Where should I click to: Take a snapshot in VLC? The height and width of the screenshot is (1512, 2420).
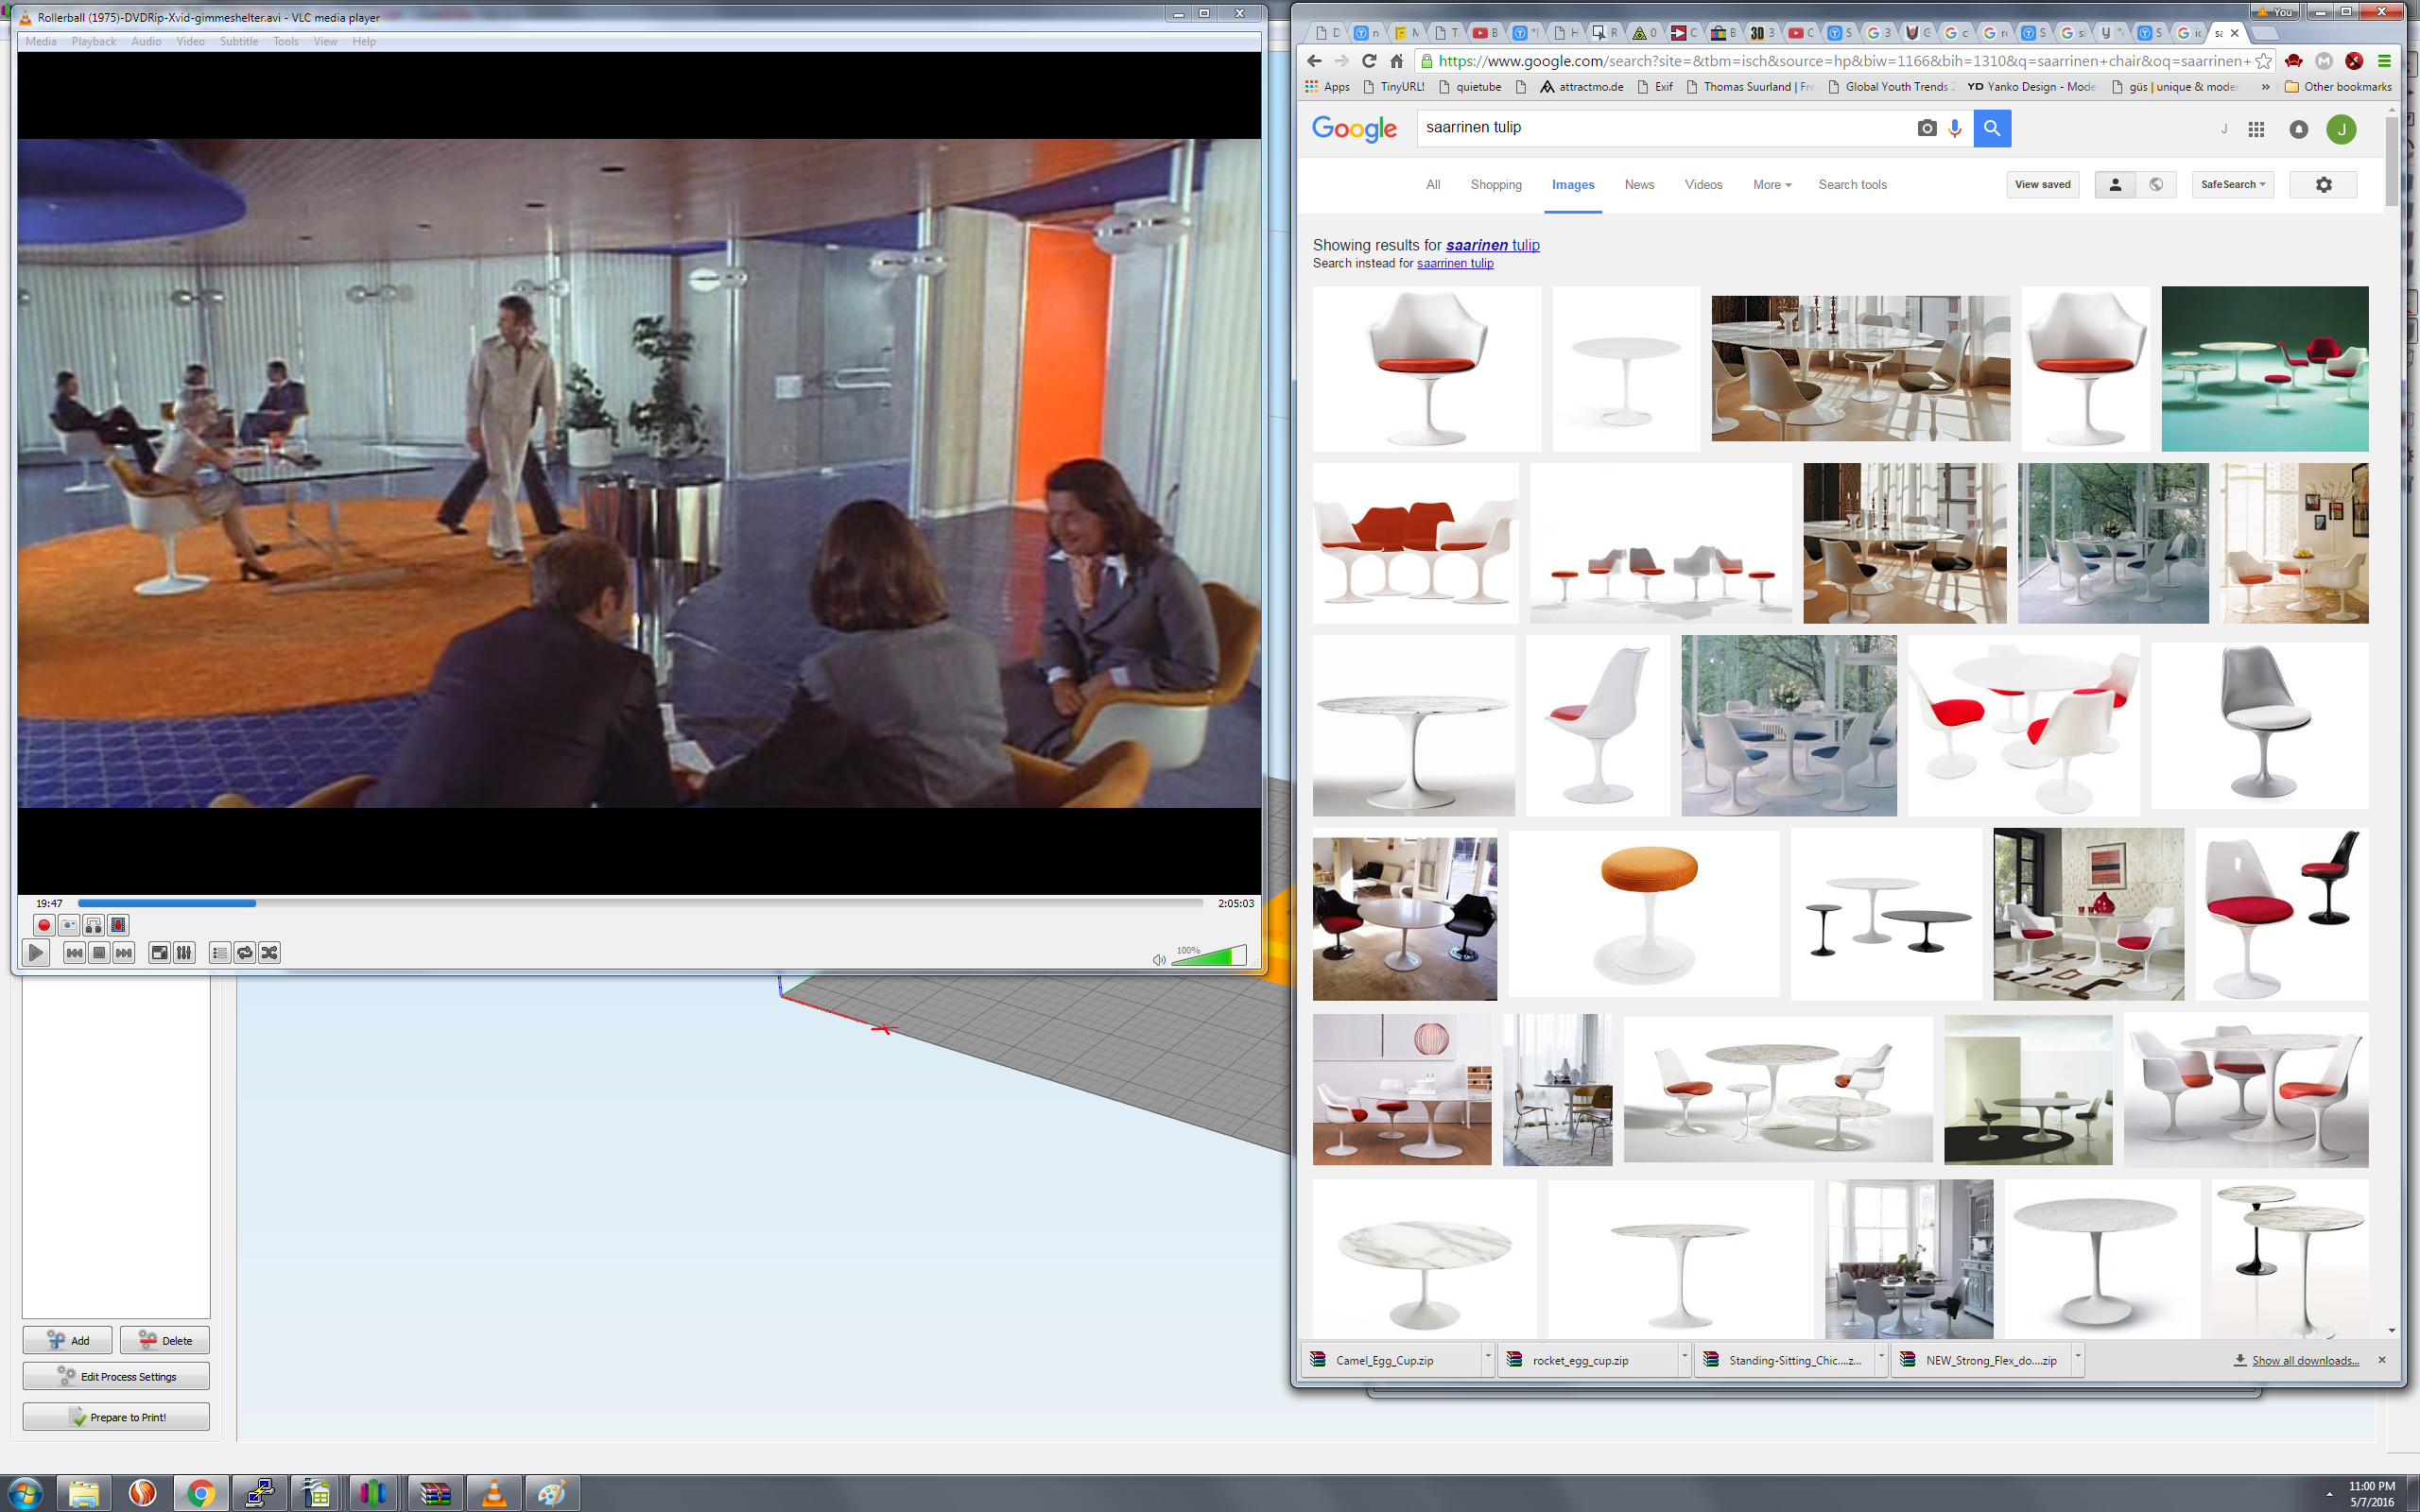coord(68,925)
